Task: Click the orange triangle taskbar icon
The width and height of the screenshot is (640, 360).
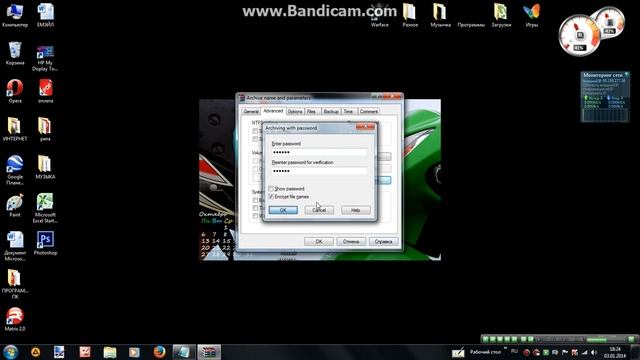Action: 36,352
